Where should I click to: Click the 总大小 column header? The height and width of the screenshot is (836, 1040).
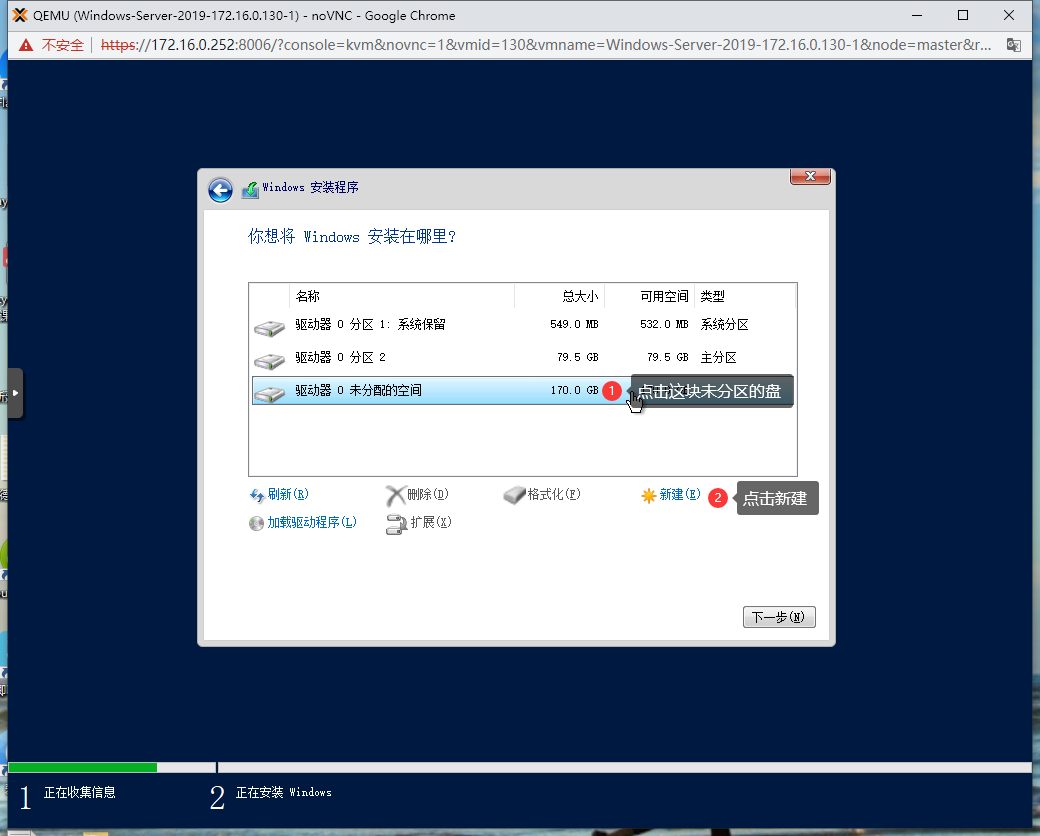click(x=559, y=296)
